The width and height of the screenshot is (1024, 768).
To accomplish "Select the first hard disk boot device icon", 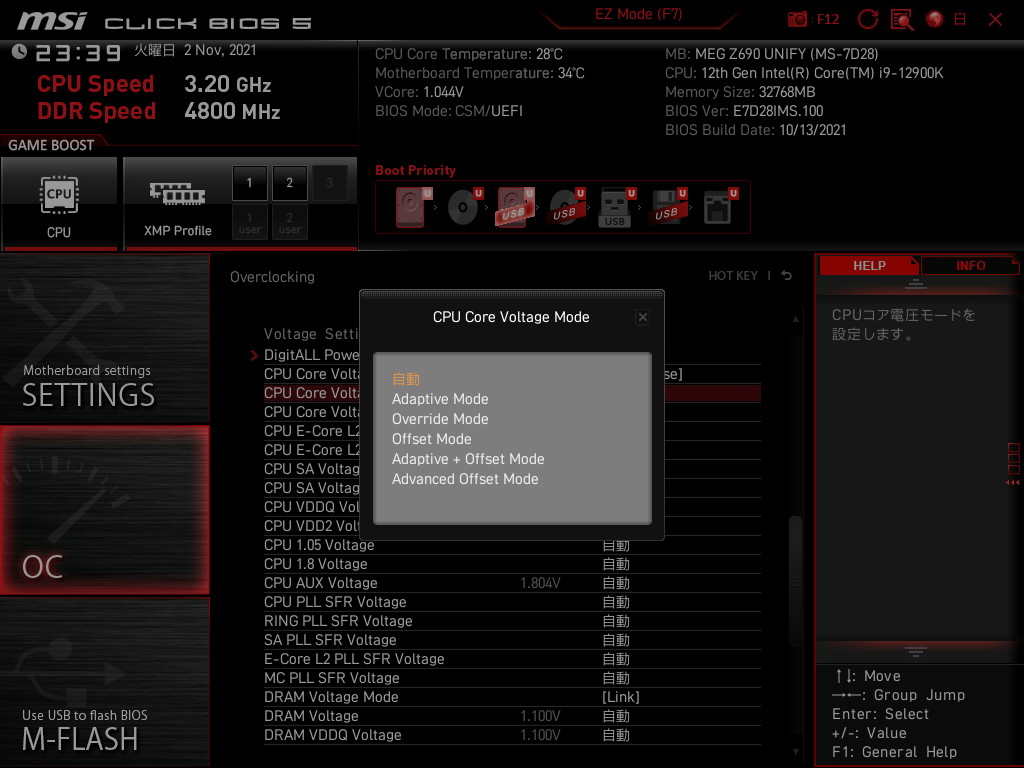I will point(412,207).
